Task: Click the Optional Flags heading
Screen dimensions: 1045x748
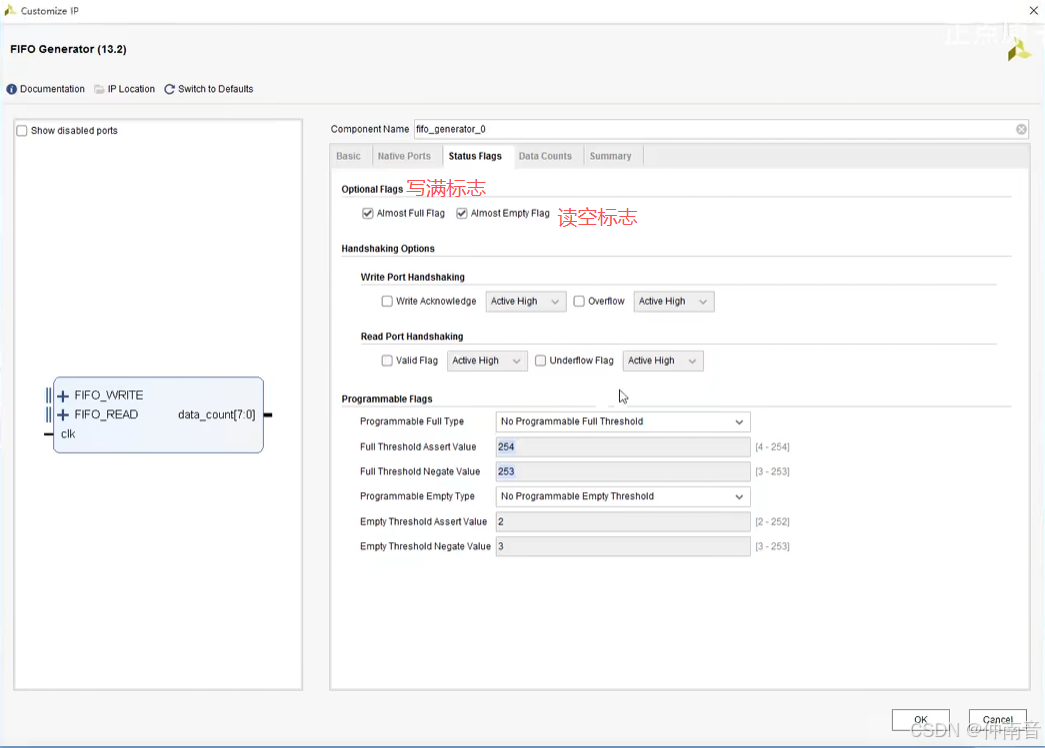Action: (372, 189)
